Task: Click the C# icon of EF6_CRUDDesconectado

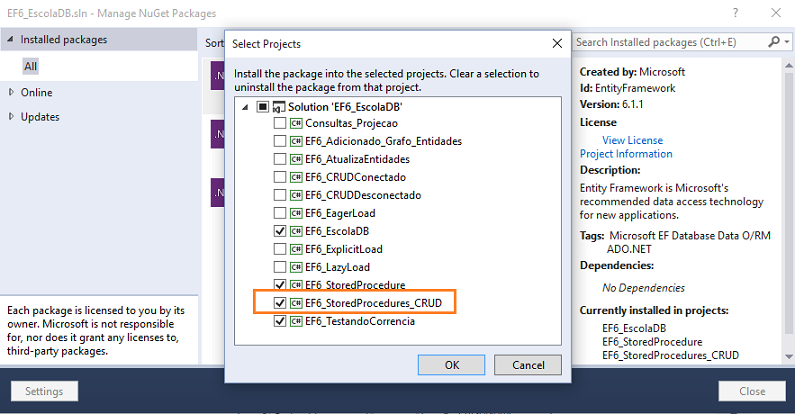Action: click(296, 195)
